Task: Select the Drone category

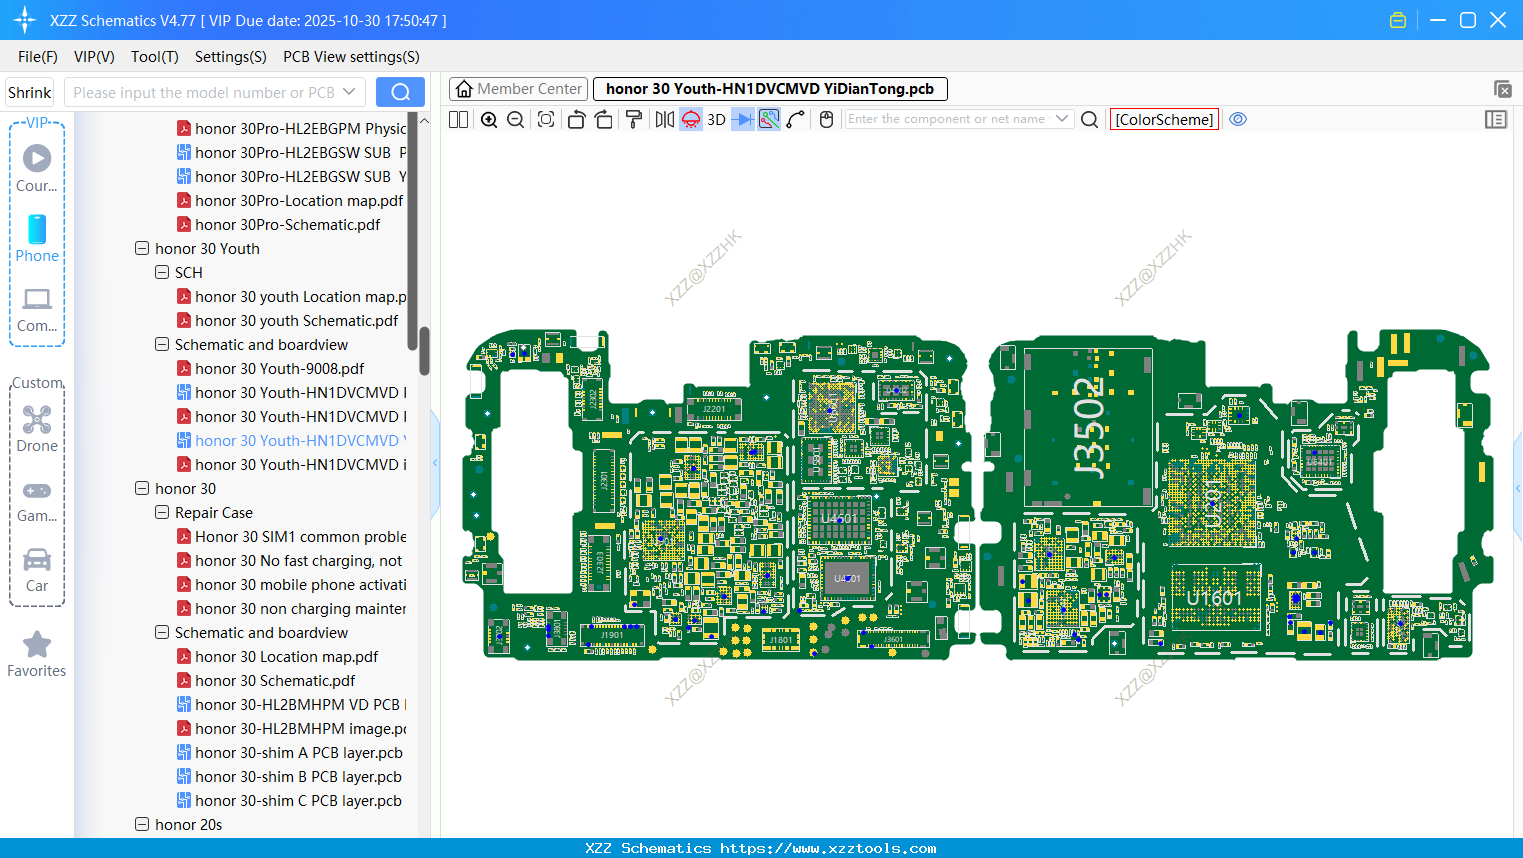Action: pyautogui.click(x=37, y=429)
